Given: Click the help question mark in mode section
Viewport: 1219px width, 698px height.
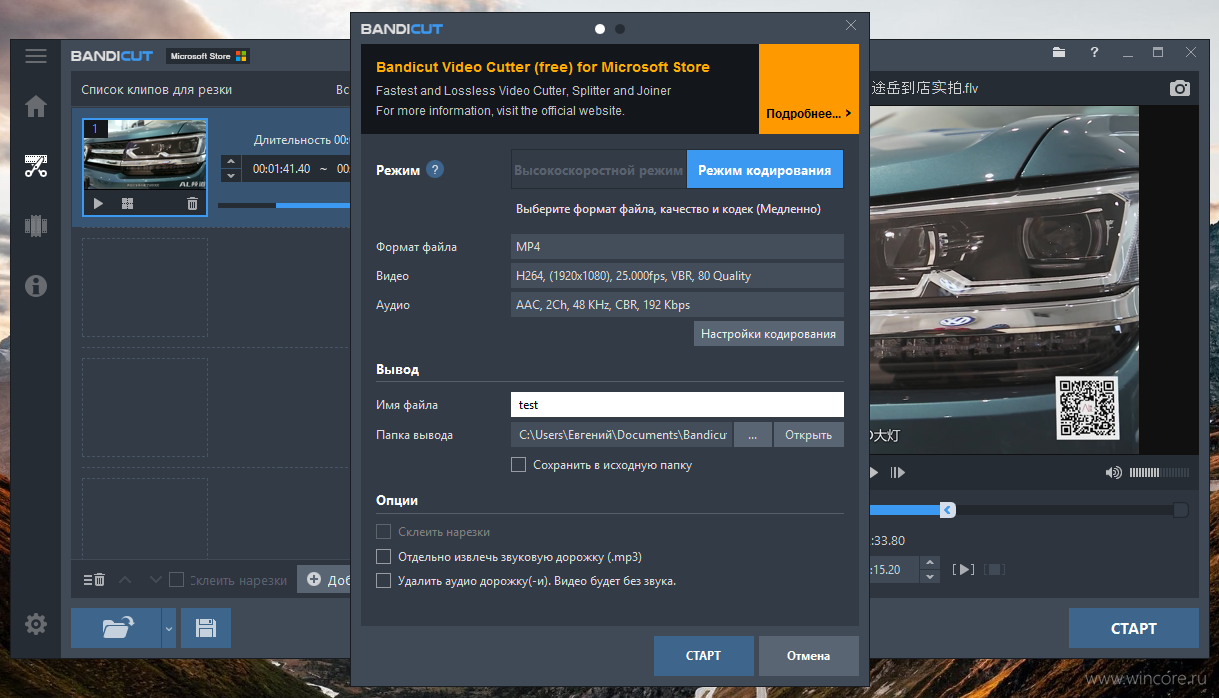Looking at the screenshot, I should coord(434,169).
